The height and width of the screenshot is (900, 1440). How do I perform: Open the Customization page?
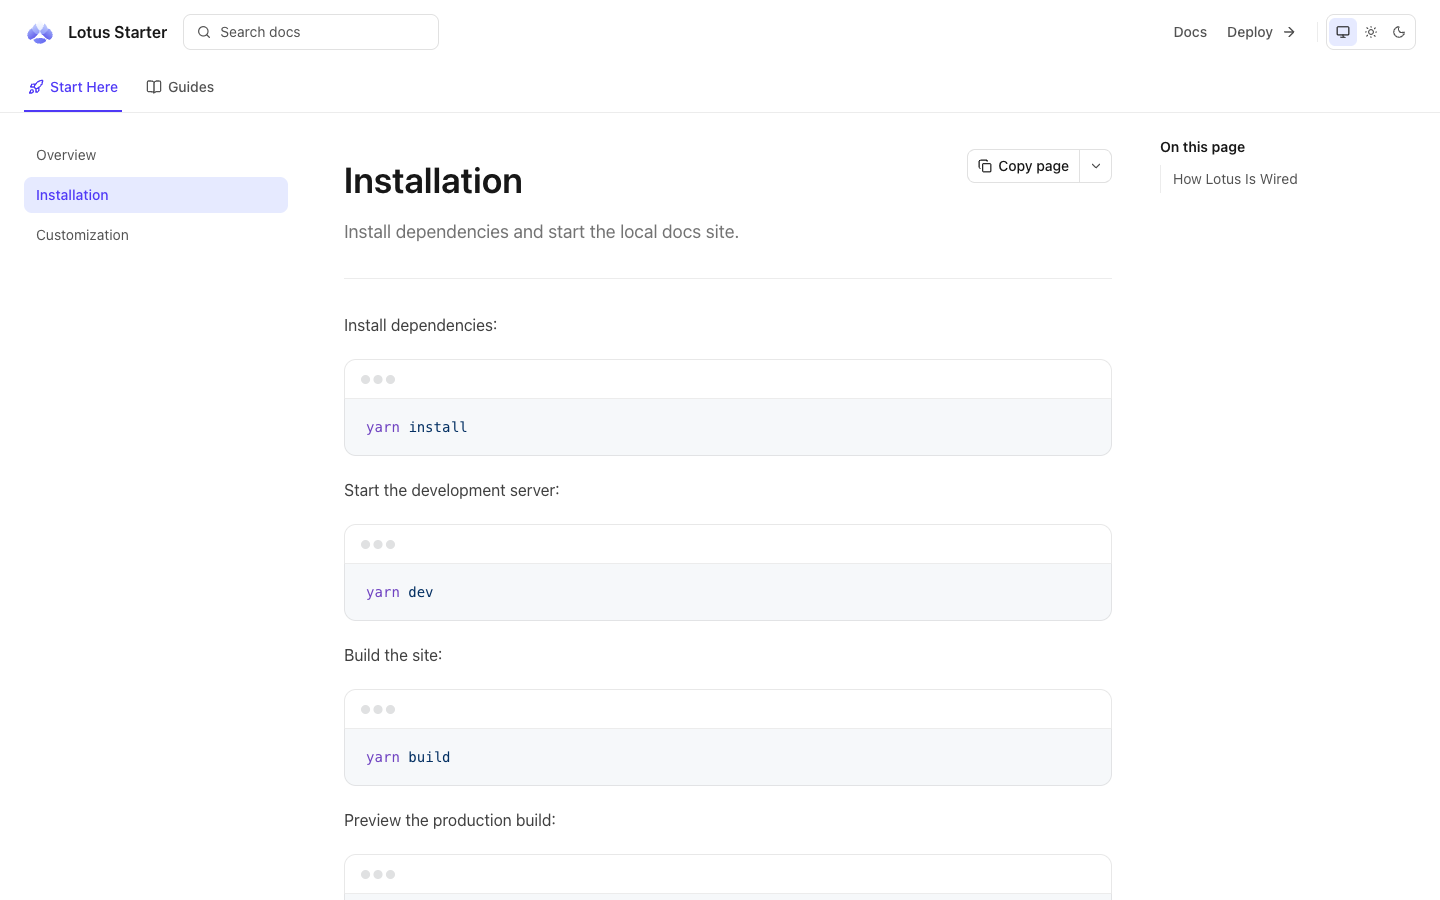tap(156, 235)
